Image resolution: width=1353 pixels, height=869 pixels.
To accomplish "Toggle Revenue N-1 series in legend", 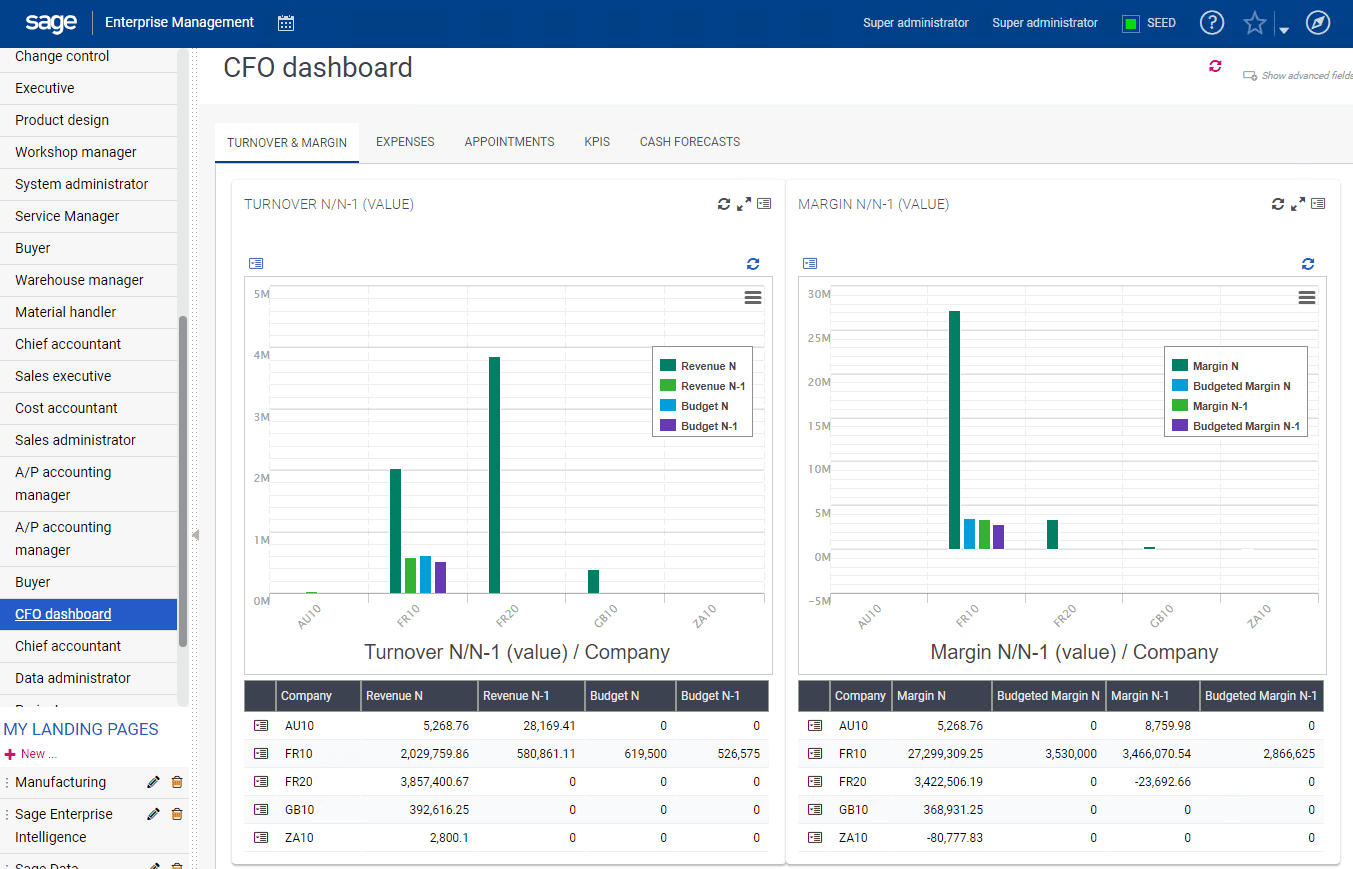I will 702,386.
